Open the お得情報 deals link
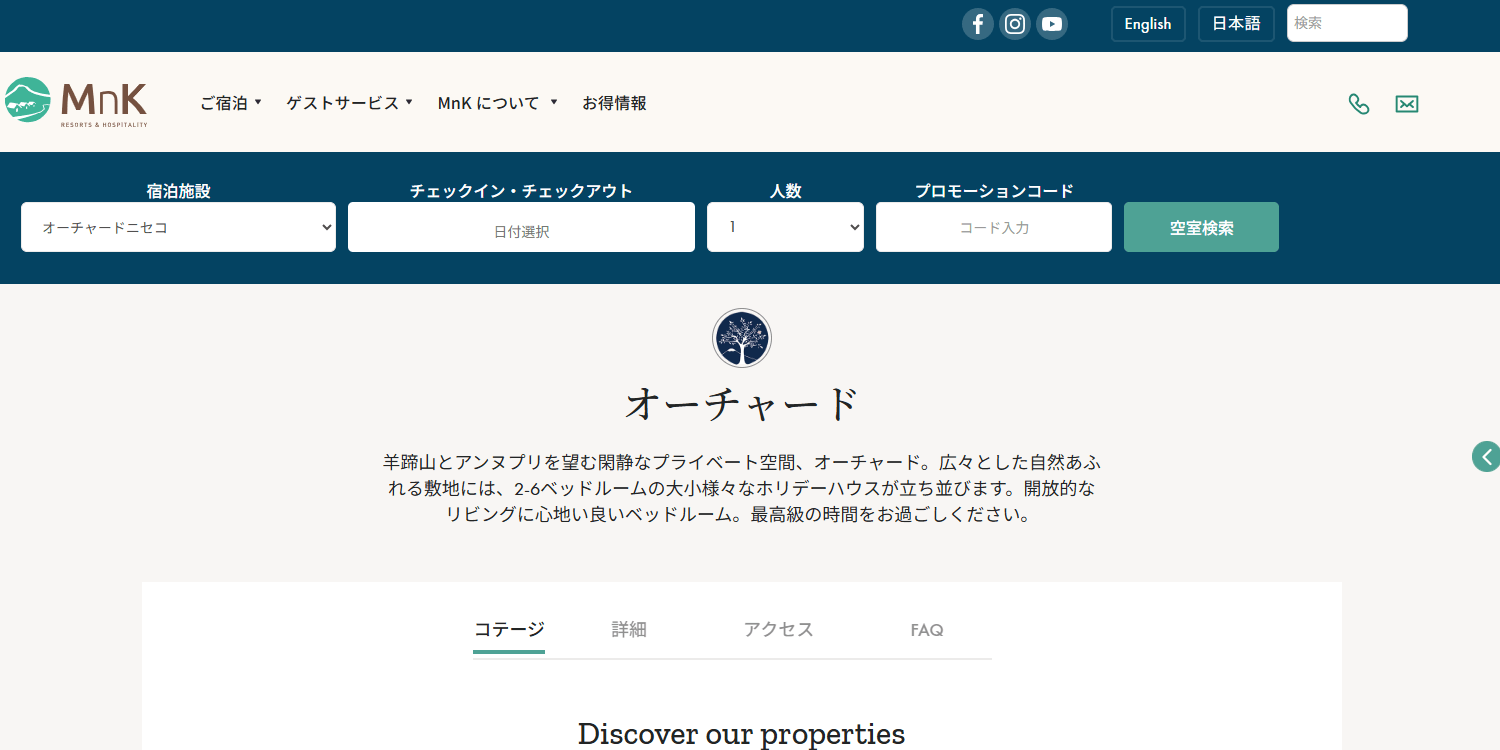 coord(614,103)
